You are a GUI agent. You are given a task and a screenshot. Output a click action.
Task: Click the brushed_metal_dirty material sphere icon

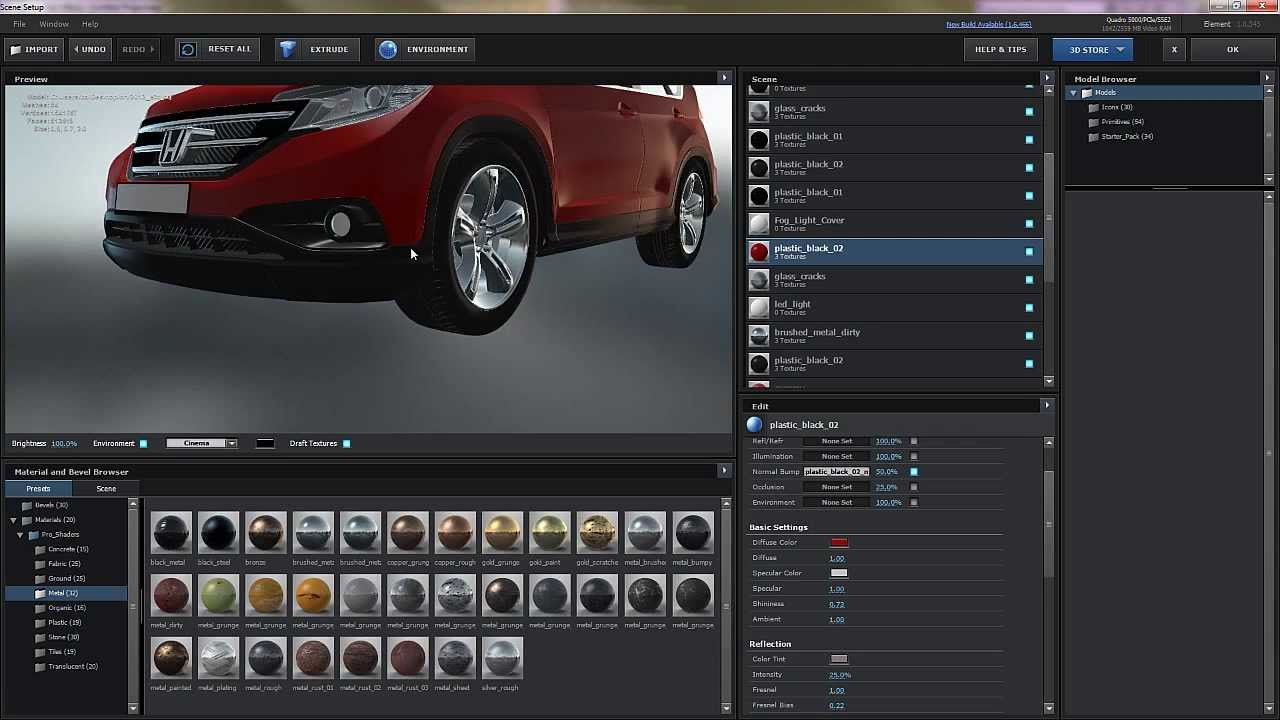759,335
